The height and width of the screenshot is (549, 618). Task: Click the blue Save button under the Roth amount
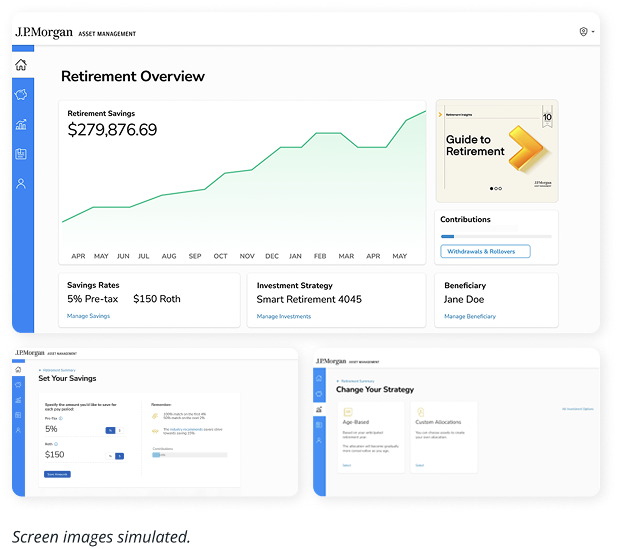[x=57, y=474]
